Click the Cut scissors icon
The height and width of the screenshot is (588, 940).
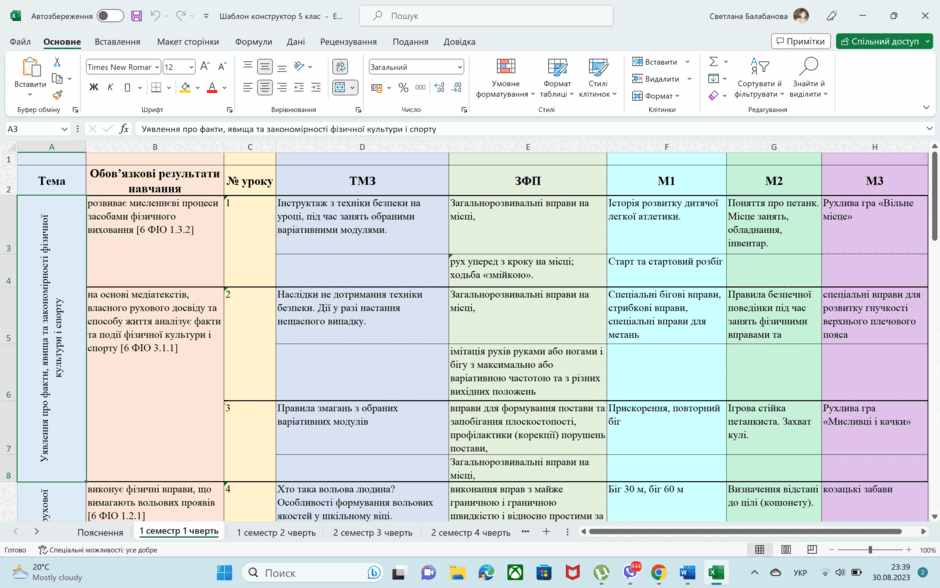(57, 62)
